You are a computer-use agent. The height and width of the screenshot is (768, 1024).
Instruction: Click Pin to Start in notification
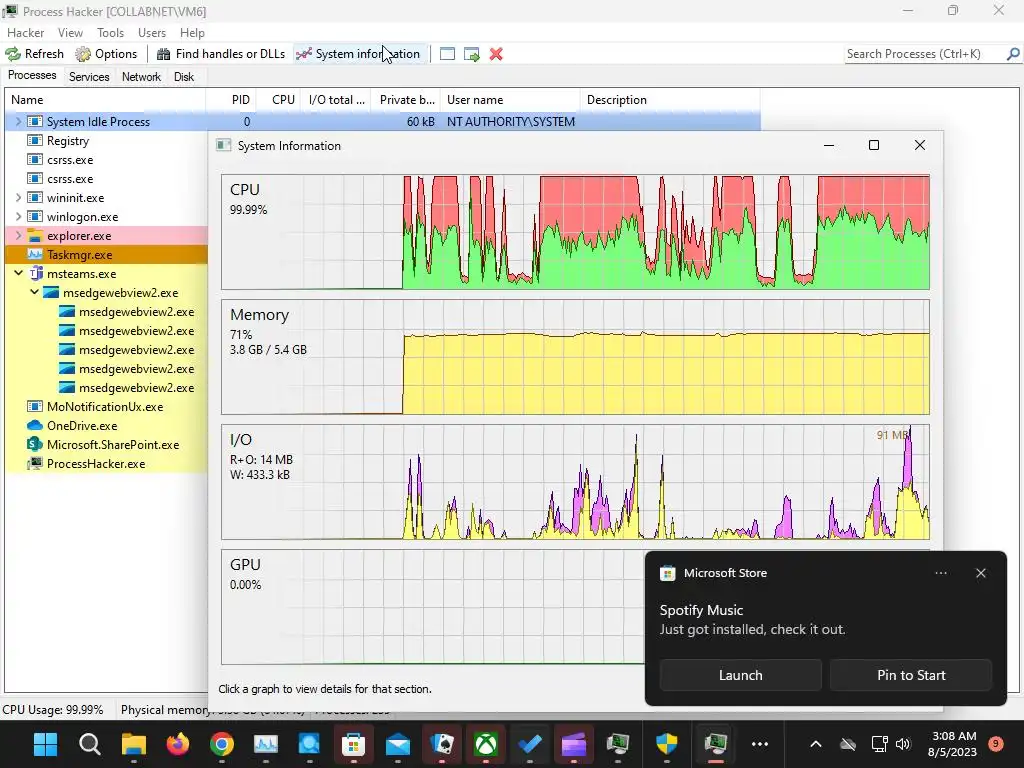point(911,675)
